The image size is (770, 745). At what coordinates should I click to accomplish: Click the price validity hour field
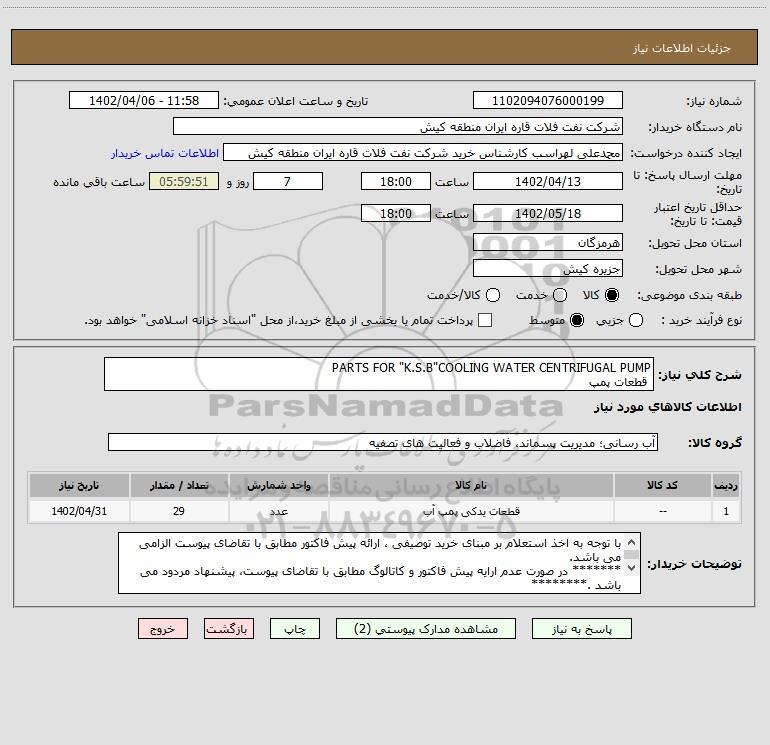(x=396, y=213)
